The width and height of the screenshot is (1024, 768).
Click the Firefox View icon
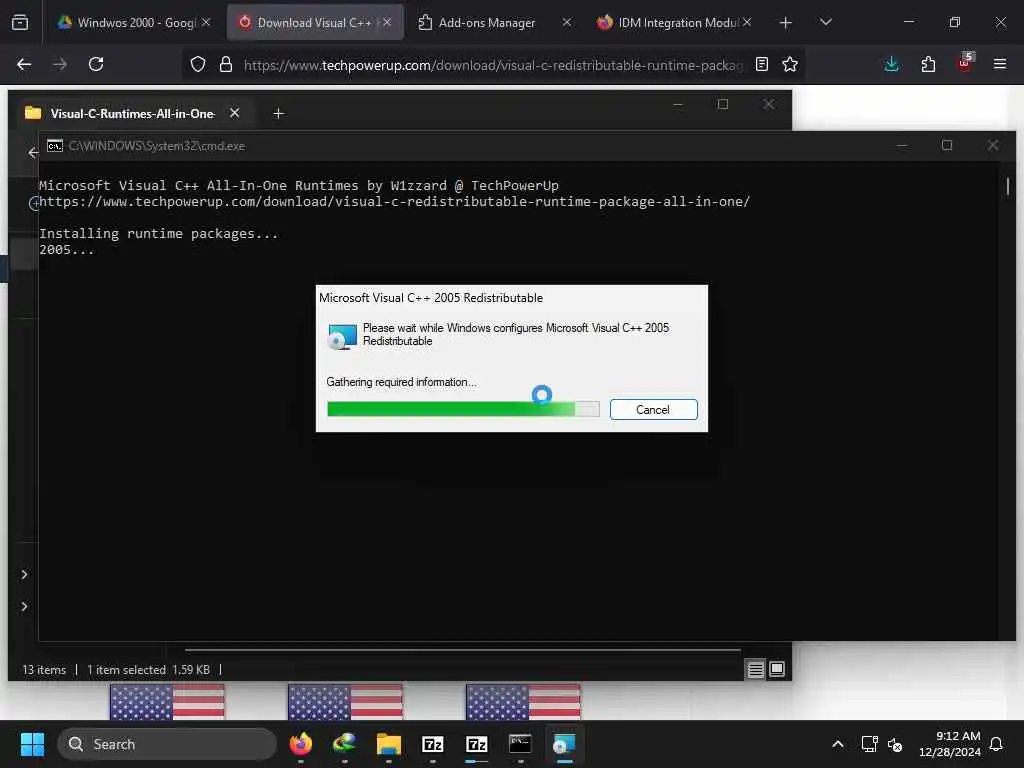click(x=20, y=22)
